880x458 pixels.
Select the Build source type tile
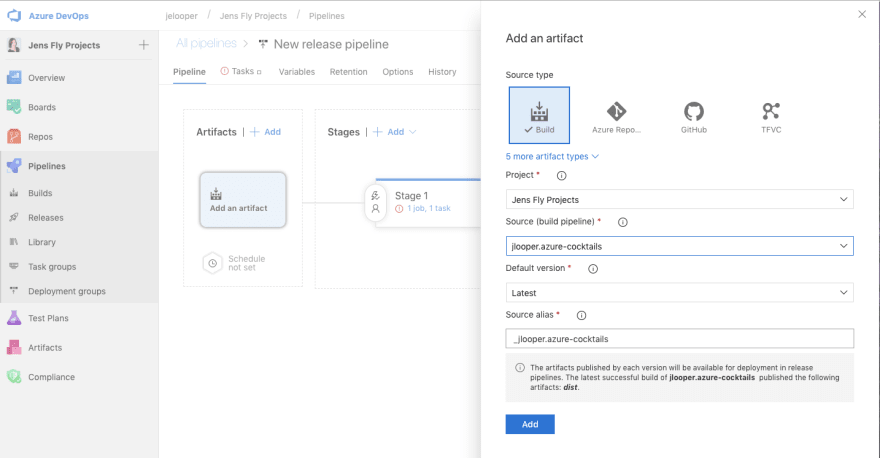click(539, 115)
